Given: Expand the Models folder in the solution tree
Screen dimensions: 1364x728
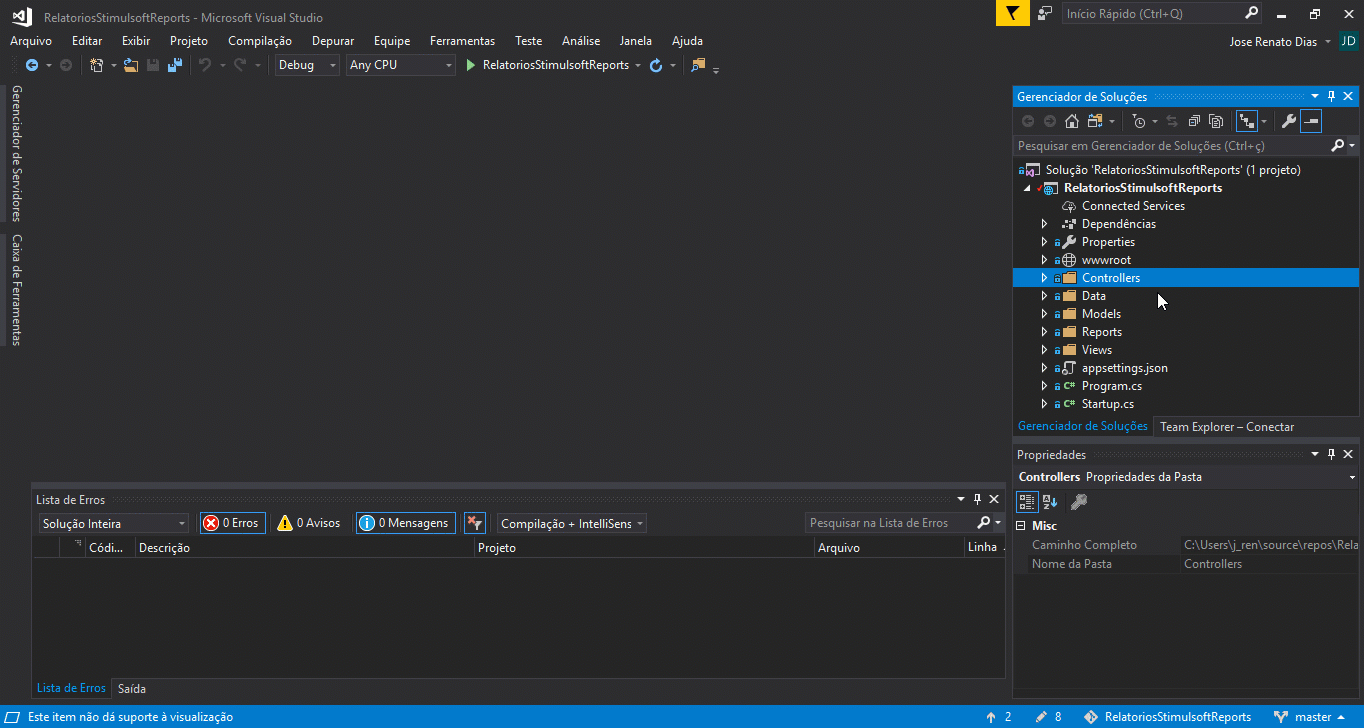Looking at the screenshot, I should [x=1044, y=314].
